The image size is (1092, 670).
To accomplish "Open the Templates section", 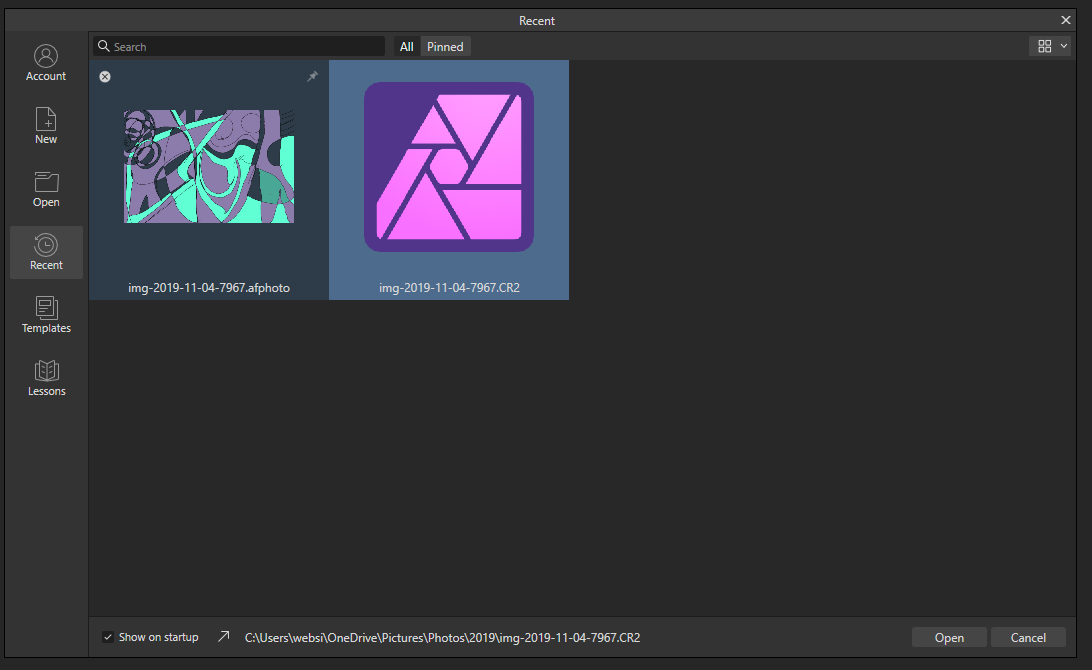I will click(46, 315).
